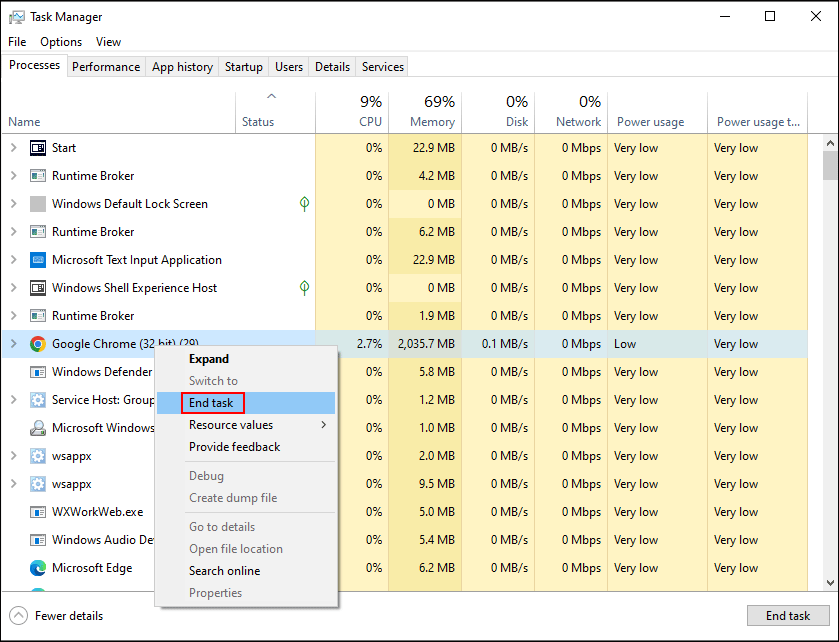This screenshot has height=642, width=839.
Task: Open the Resource values submenu arrow
Action: (324, 425)
